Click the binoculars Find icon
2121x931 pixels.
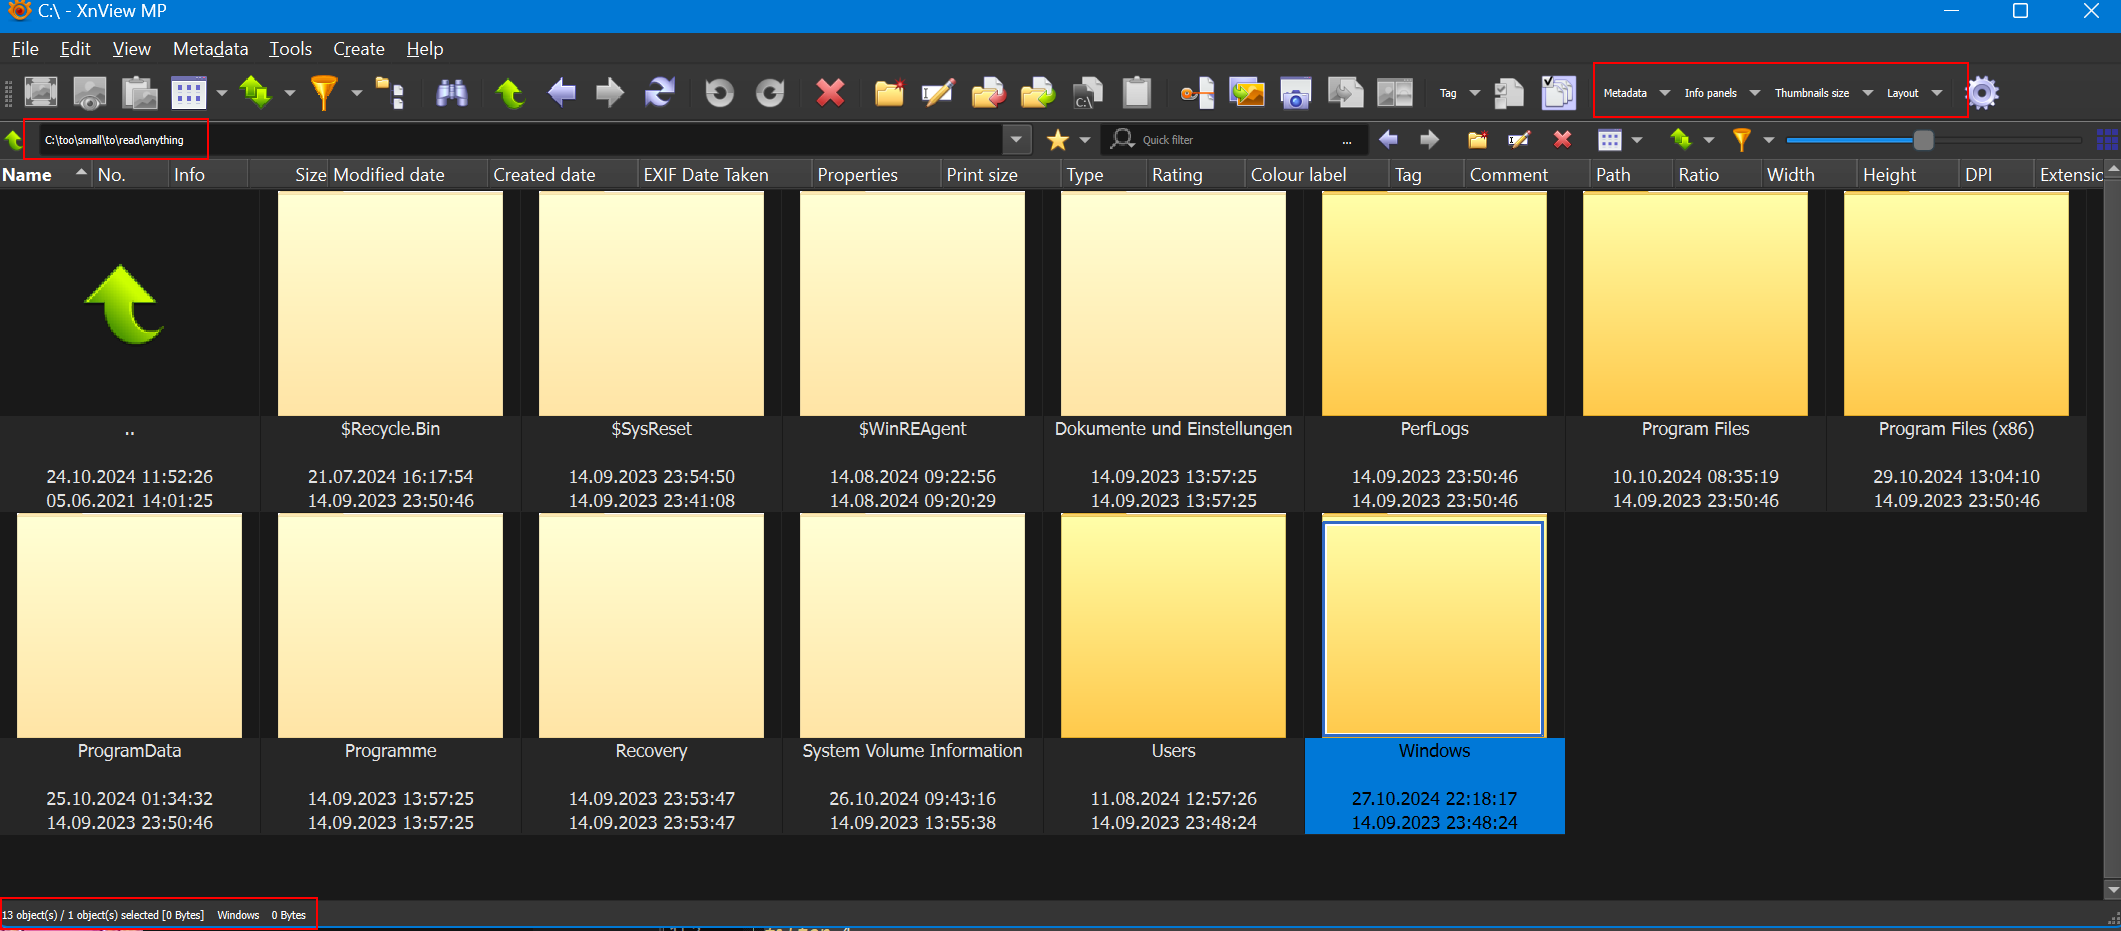pyautogui.click(x=452, y=93)
